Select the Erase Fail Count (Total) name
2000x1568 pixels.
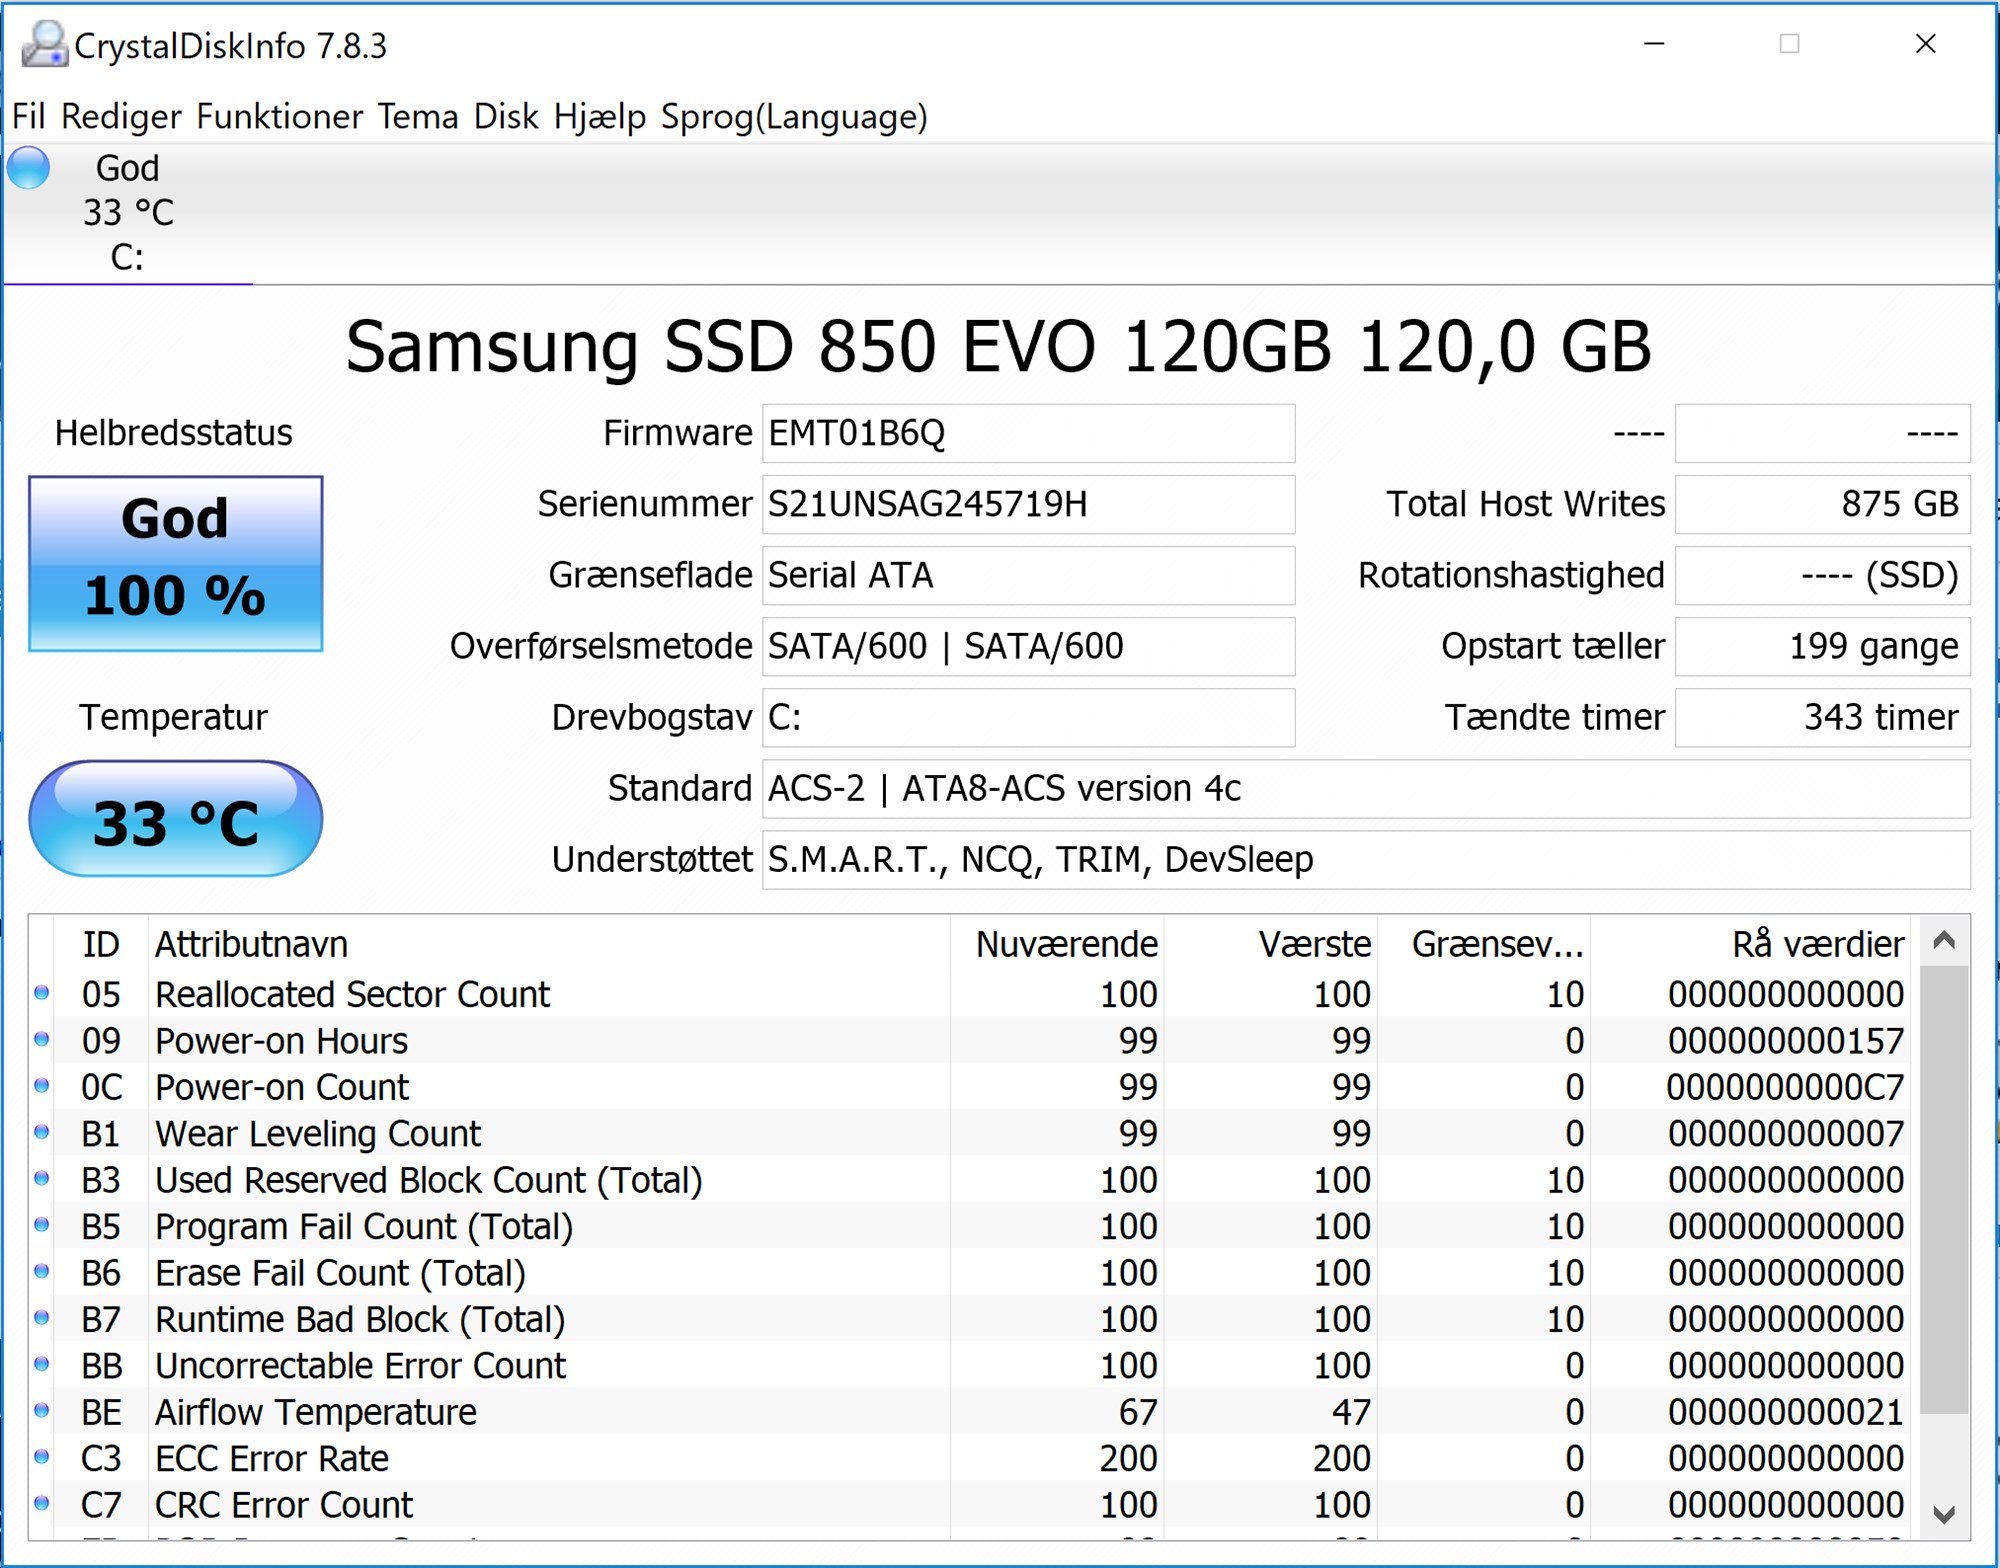tap(340, 1273)
